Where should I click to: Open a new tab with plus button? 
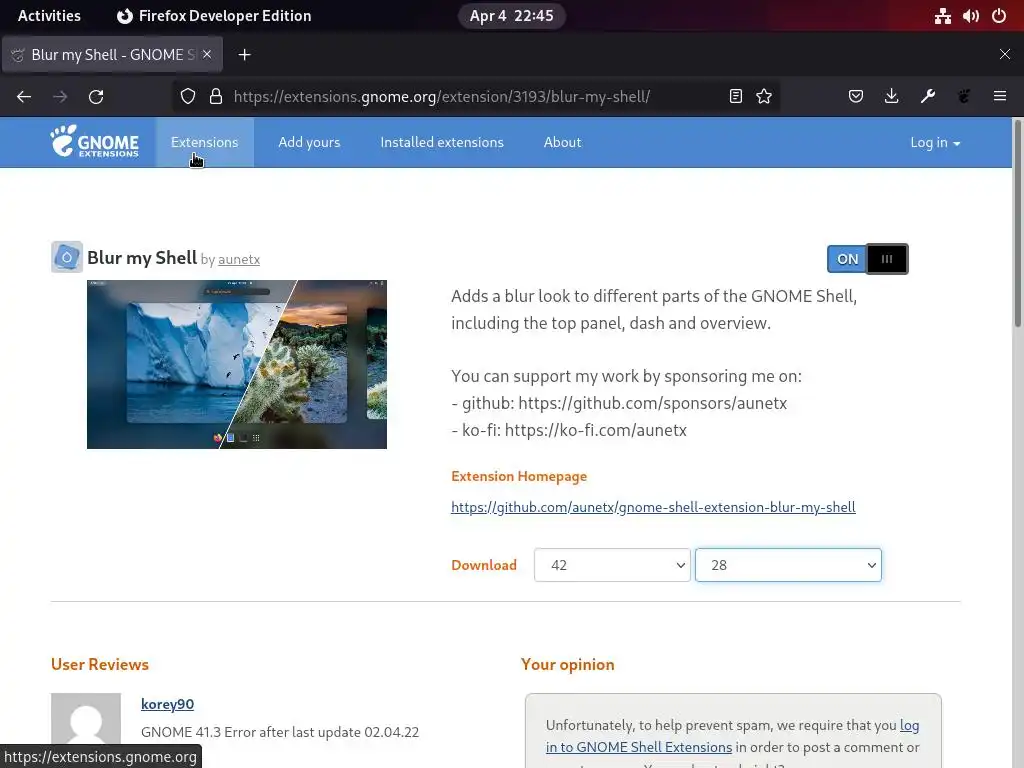tap(244, 55)
